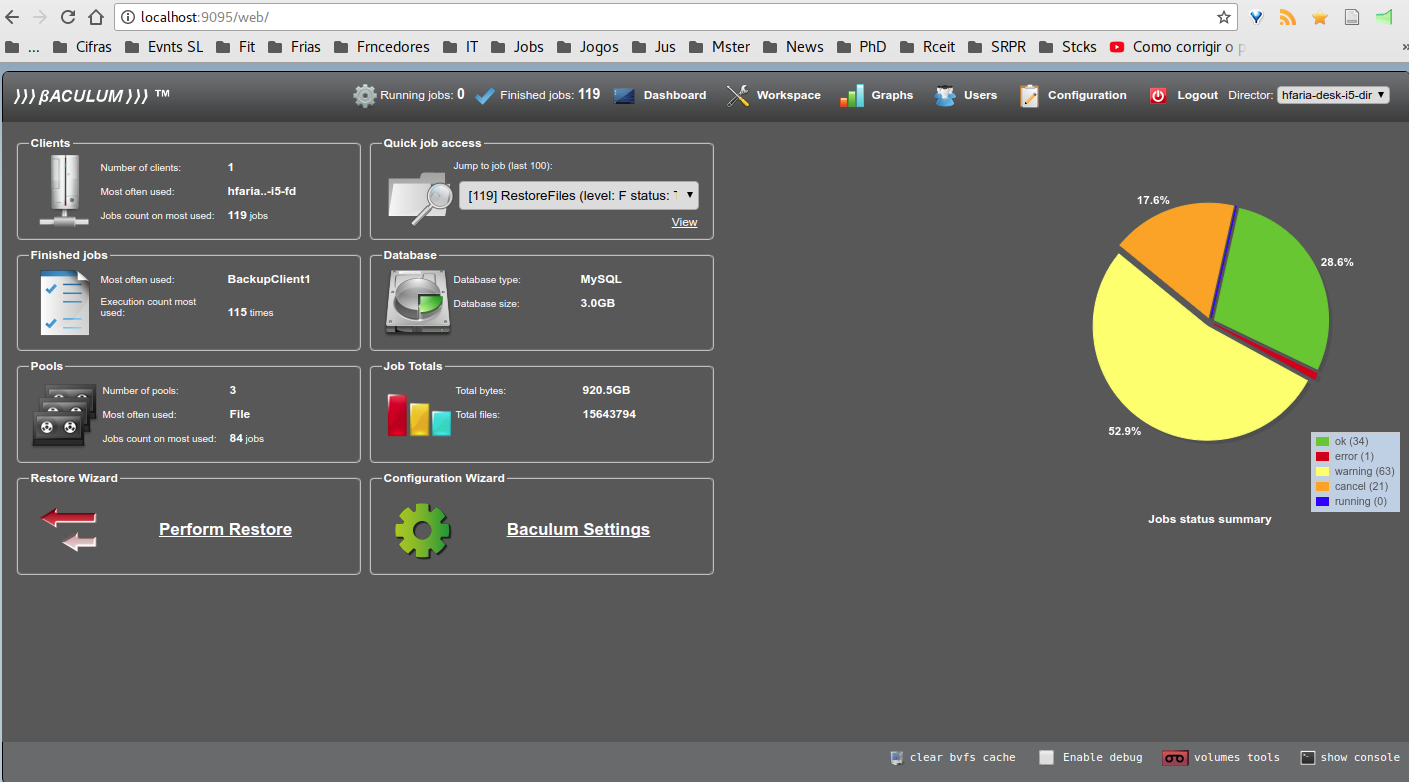This screenshot has width=1409, height=782.
Task: Open the Dashboard page
Action: (x=674, y=95)
